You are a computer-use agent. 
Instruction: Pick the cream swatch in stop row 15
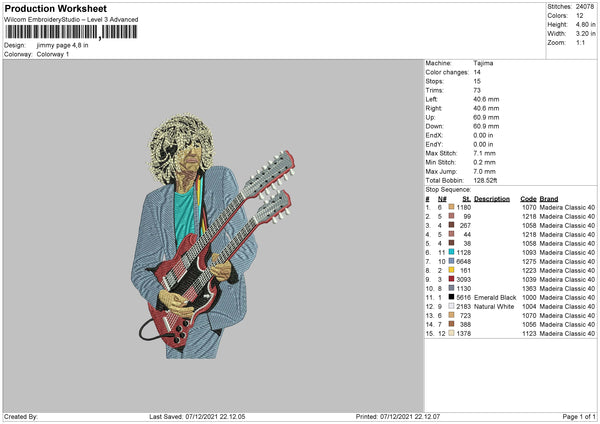click(451, 333)
